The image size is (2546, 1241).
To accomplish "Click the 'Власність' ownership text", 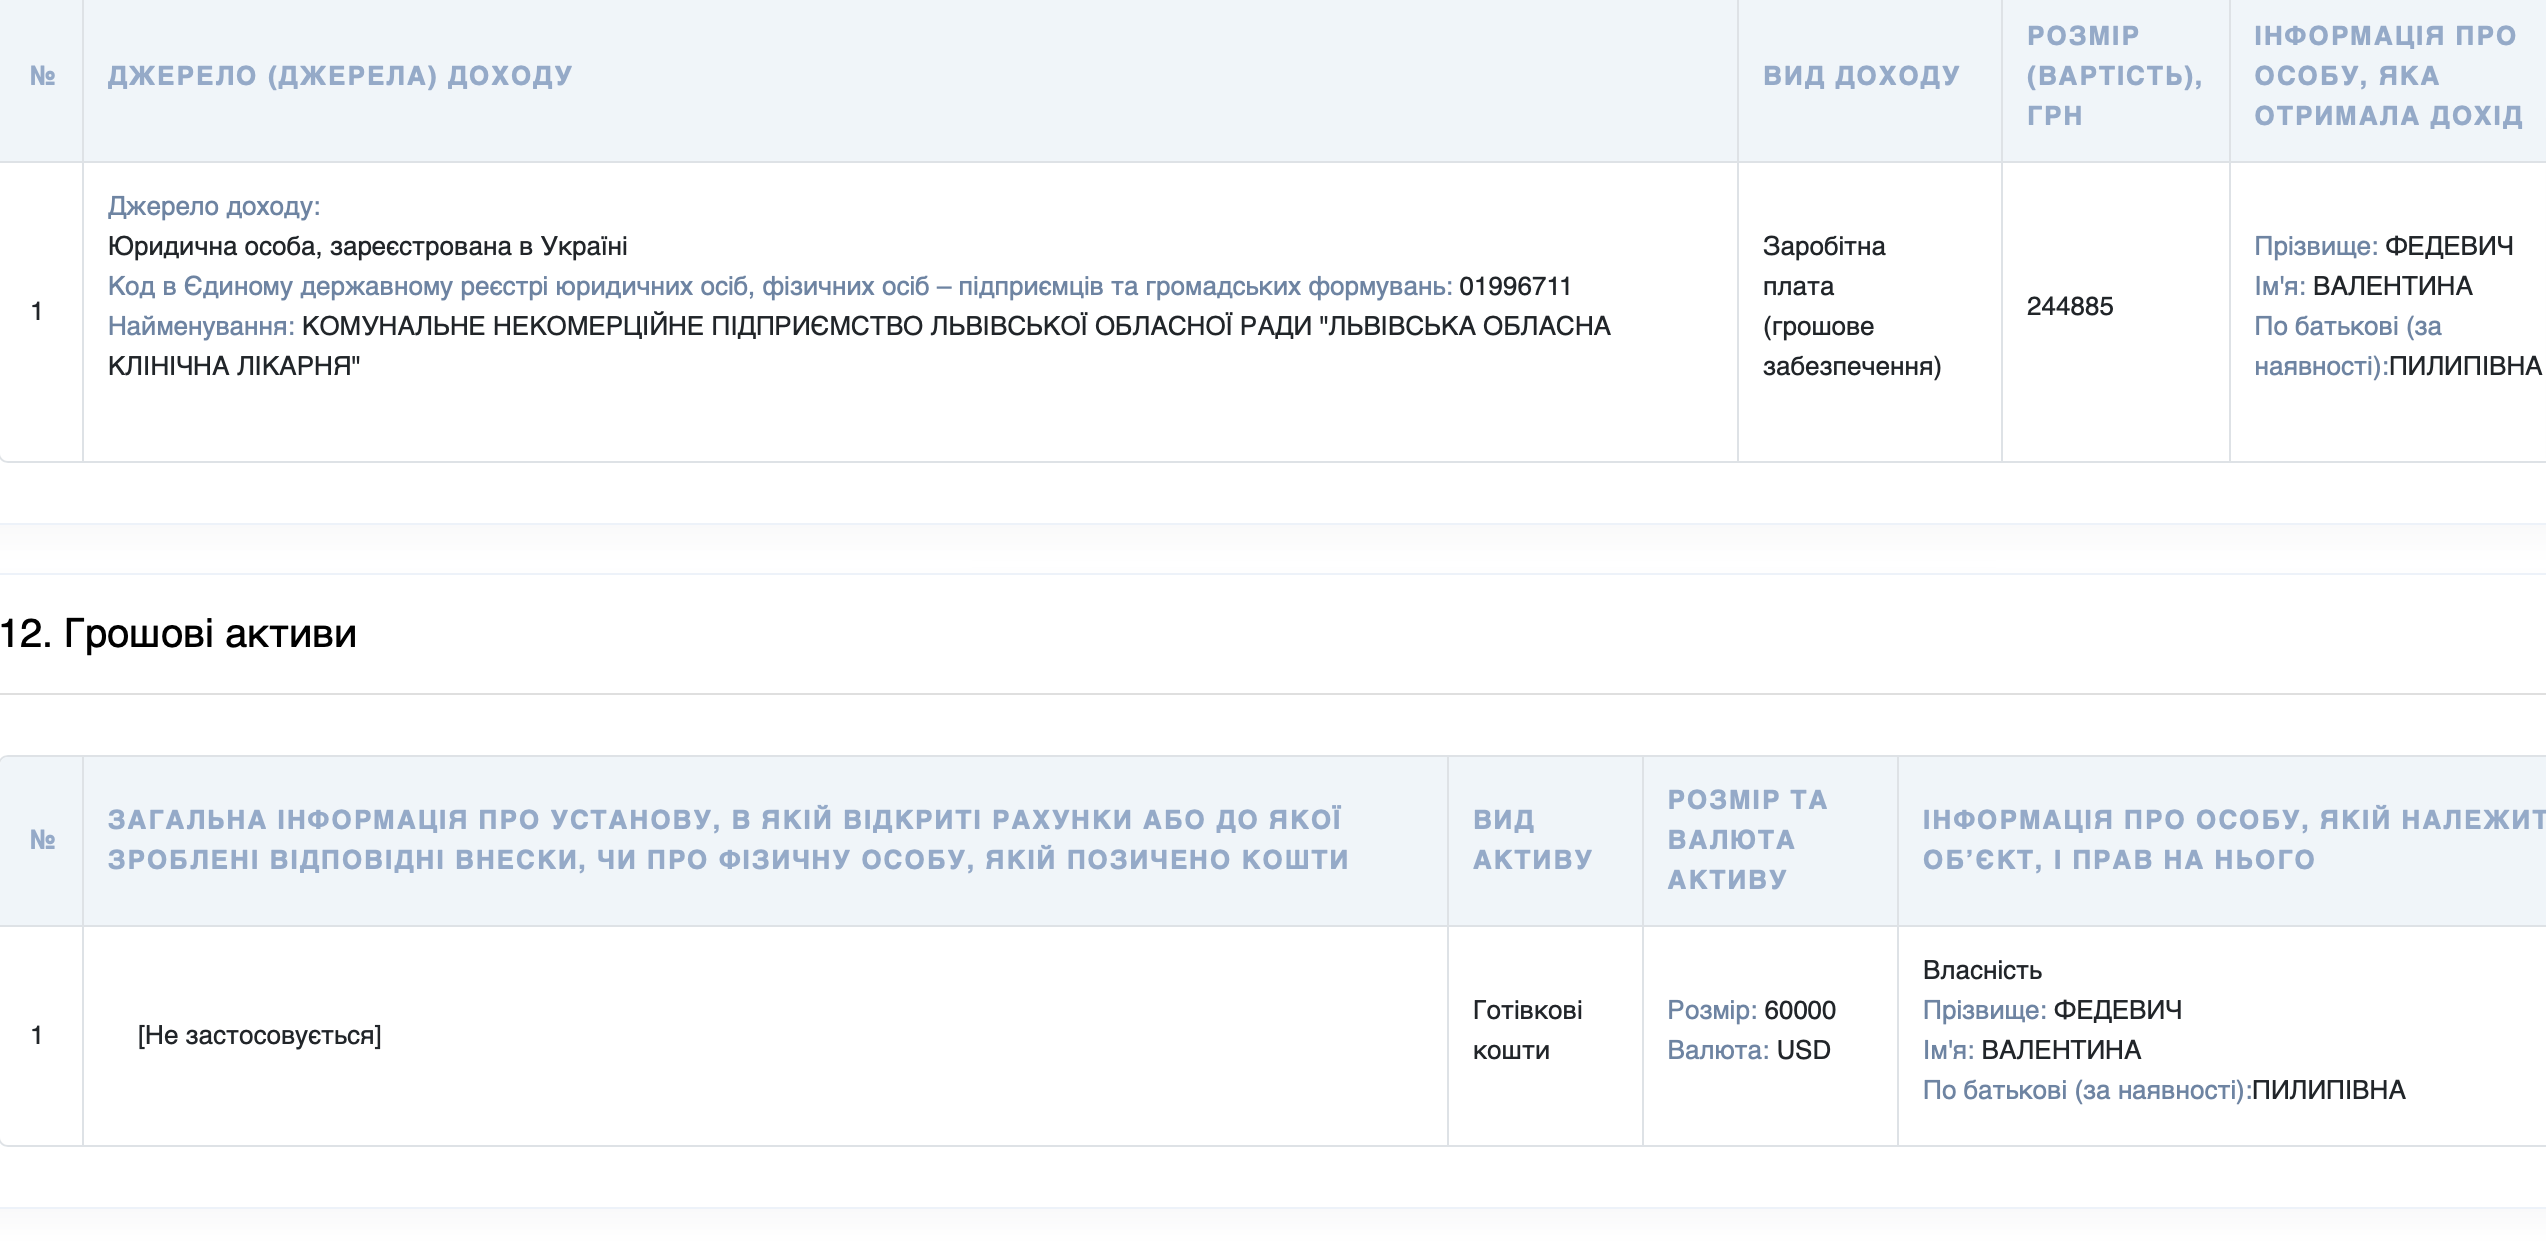I will coord(1982,970).
